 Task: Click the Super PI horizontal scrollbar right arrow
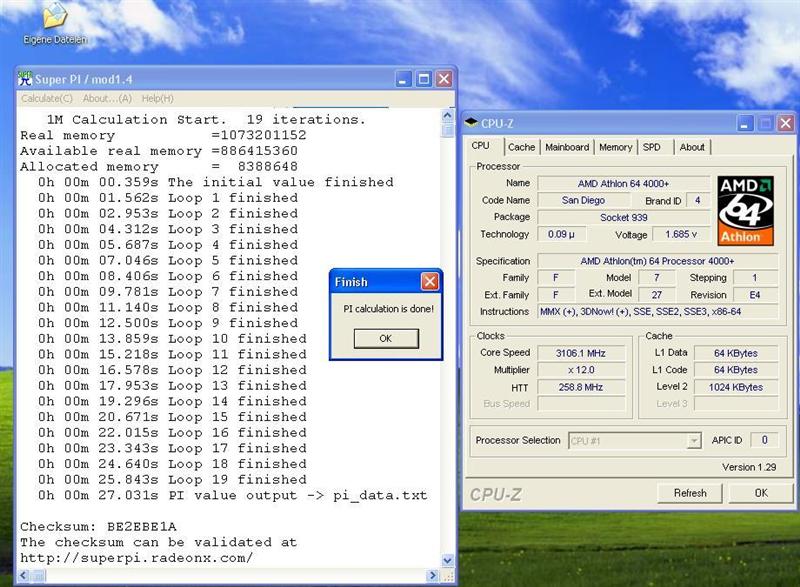(433, 576)
